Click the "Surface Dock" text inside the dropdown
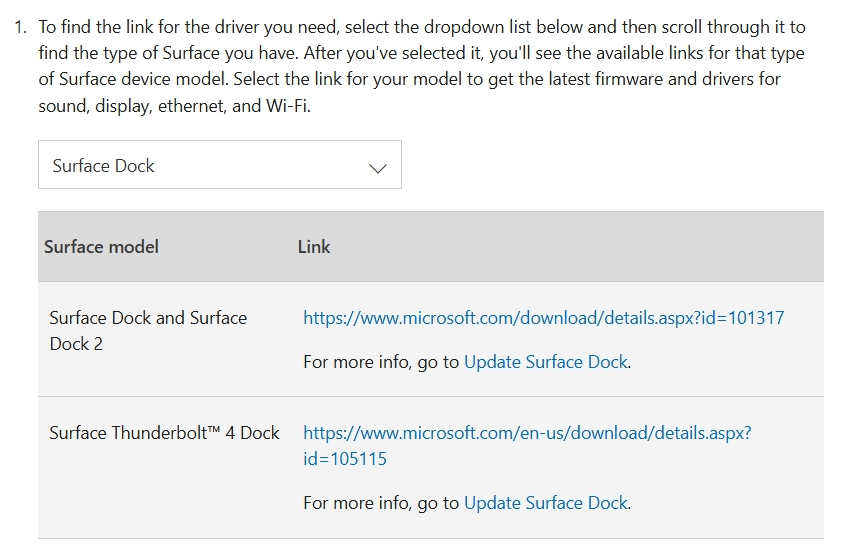 [104, 166]
